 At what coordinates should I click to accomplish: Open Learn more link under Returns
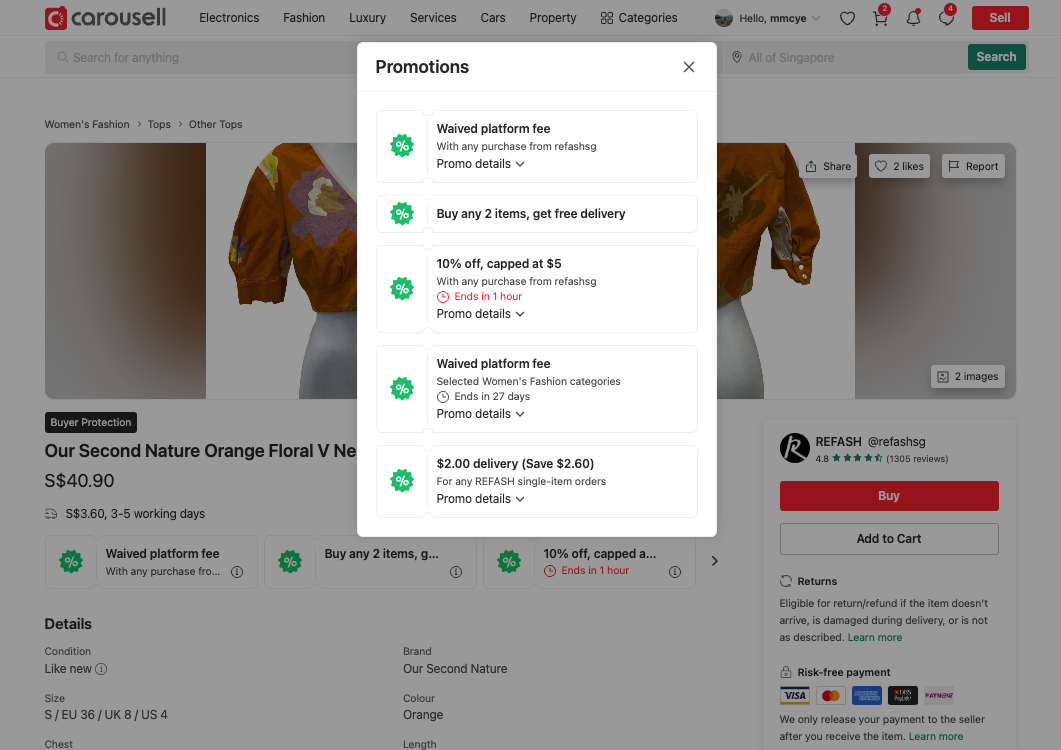tap(875, 638)
